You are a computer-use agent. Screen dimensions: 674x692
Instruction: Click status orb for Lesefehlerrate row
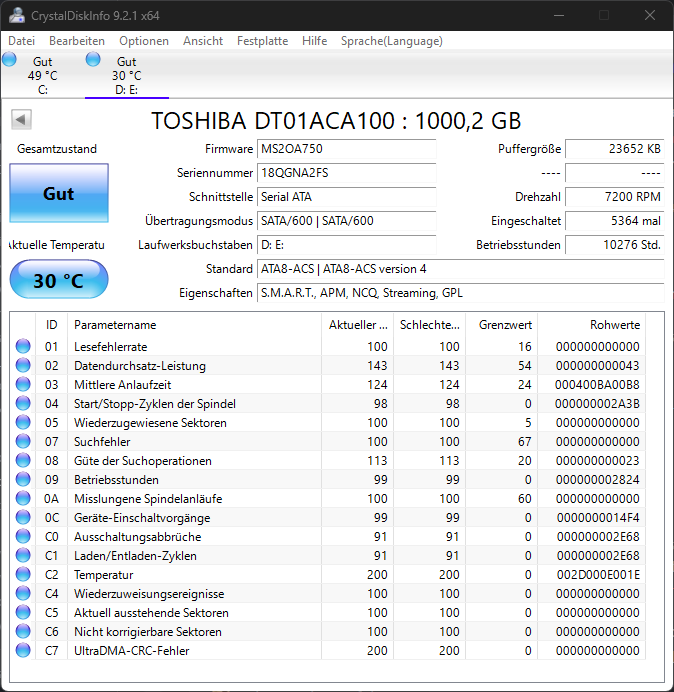coord(23,346)
